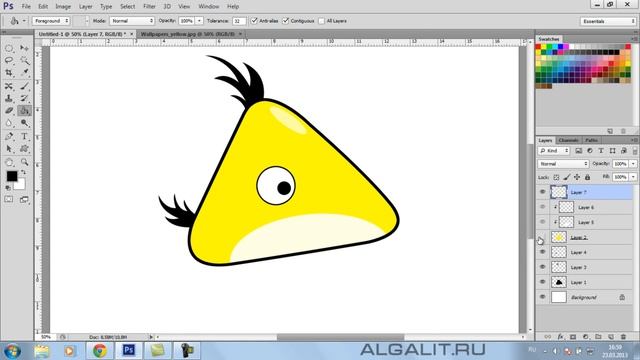Open the layer blend mode Normal dropdown
The image size is (640, 360).
[563, 164]
